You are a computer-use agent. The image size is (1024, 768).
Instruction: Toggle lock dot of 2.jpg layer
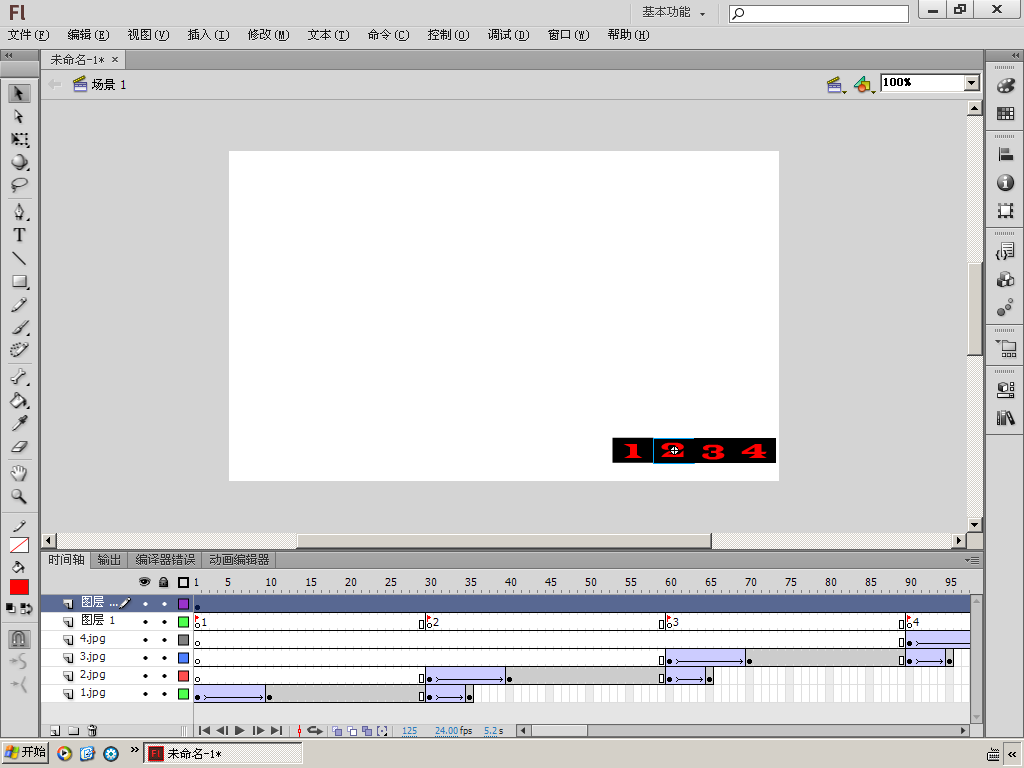tap(164, 676)
